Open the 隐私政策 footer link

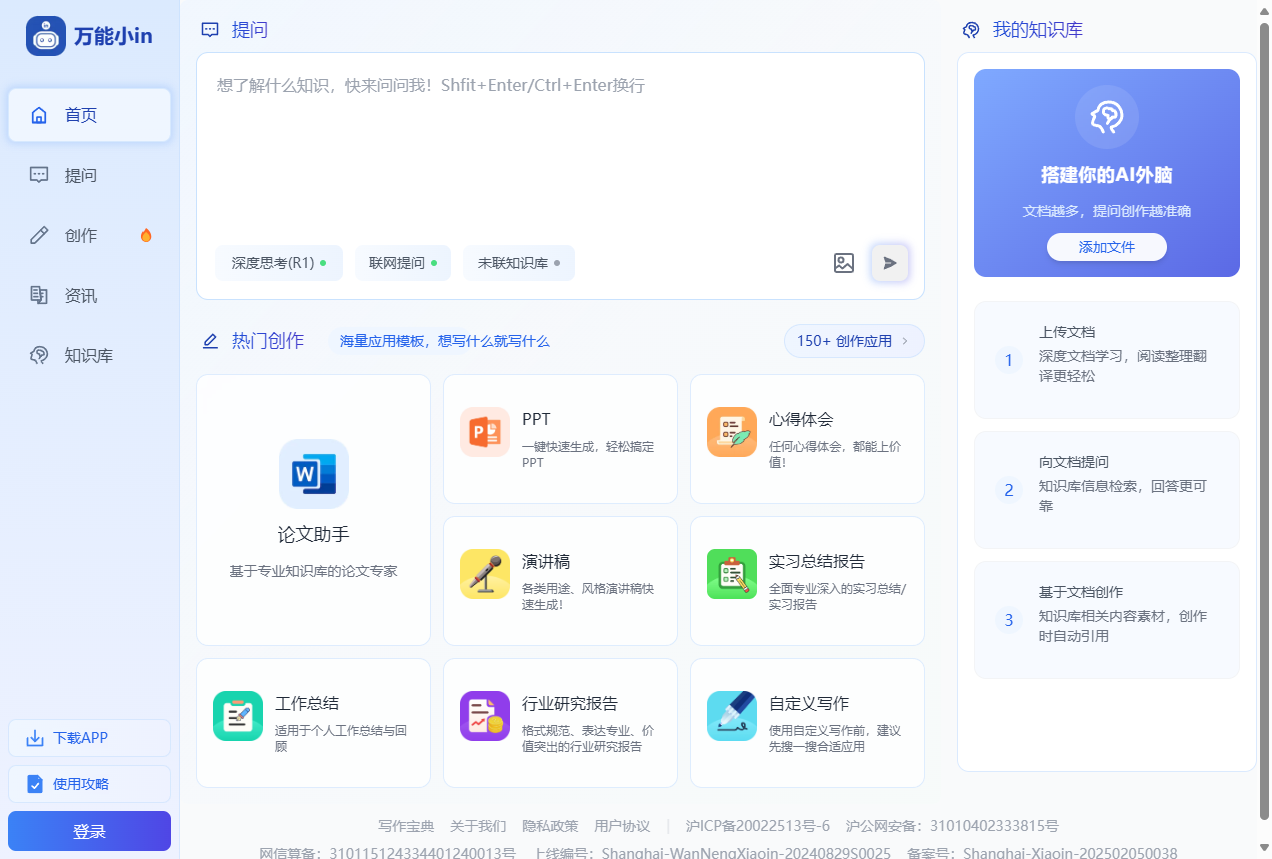pyautogui.click(x=548, y=826)
